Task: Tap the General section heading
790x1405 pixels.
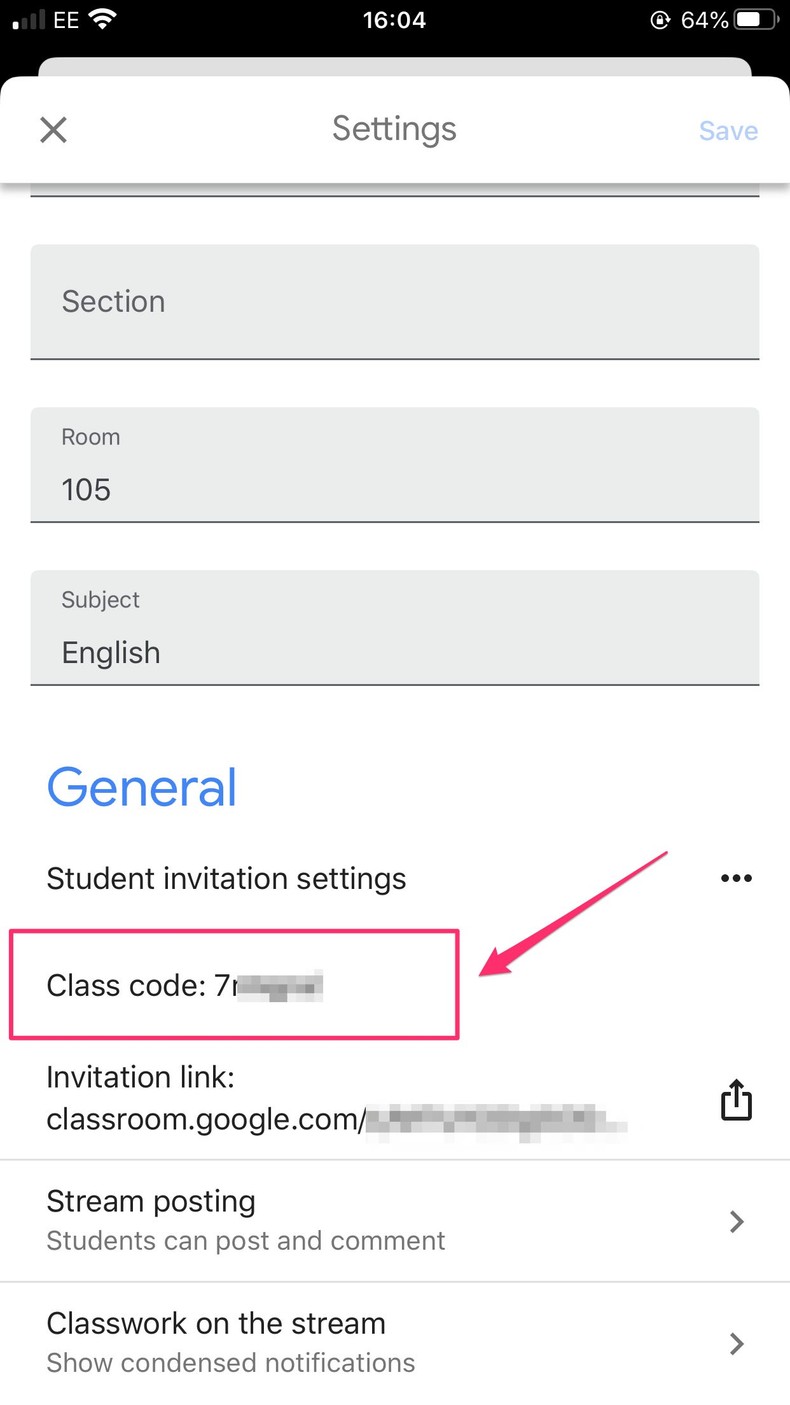Action: click(141, 788)
